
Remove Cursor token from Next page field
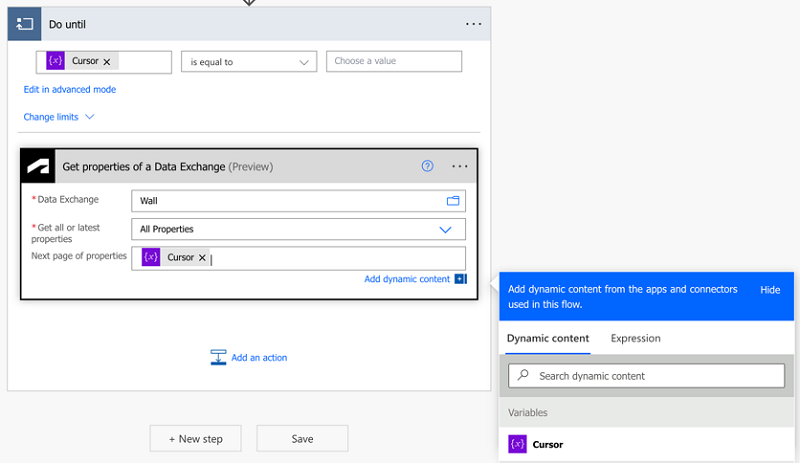pyautogui.click(x=202, y=258)
